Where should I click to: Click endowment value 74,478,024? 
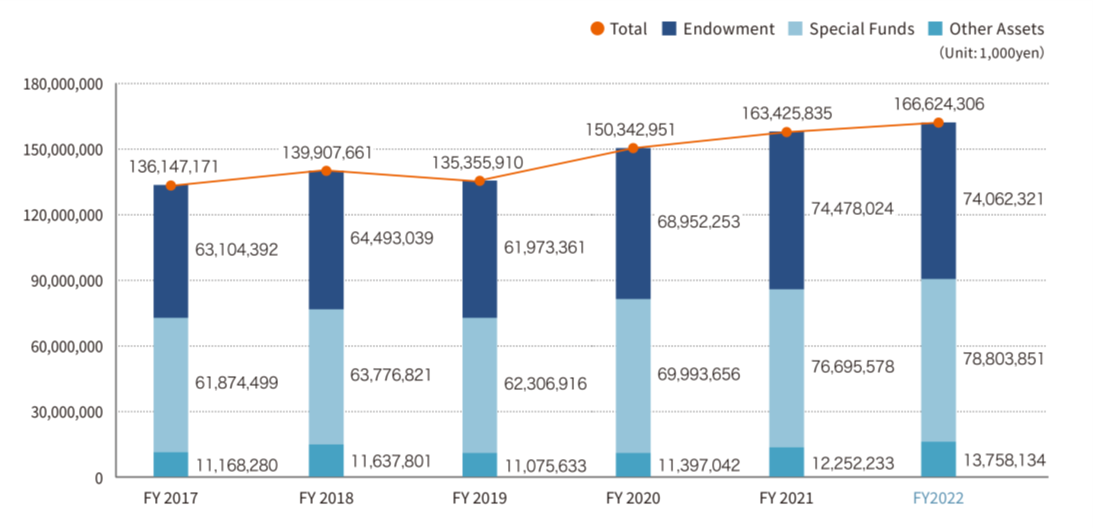point(853,208)
